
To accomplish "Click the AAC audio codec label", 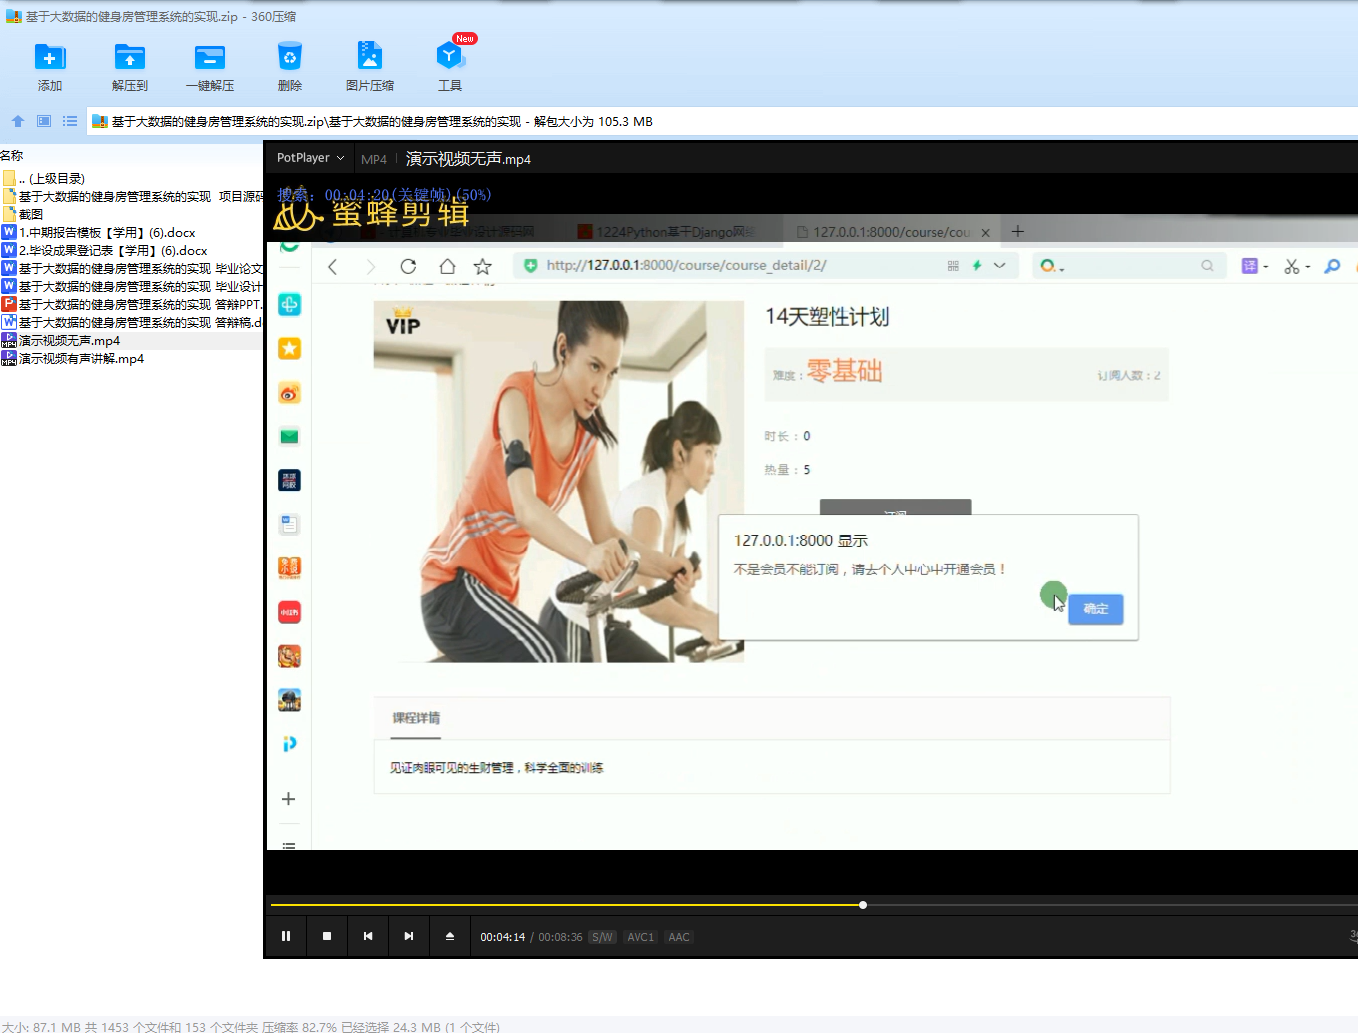I will (679, 937).
